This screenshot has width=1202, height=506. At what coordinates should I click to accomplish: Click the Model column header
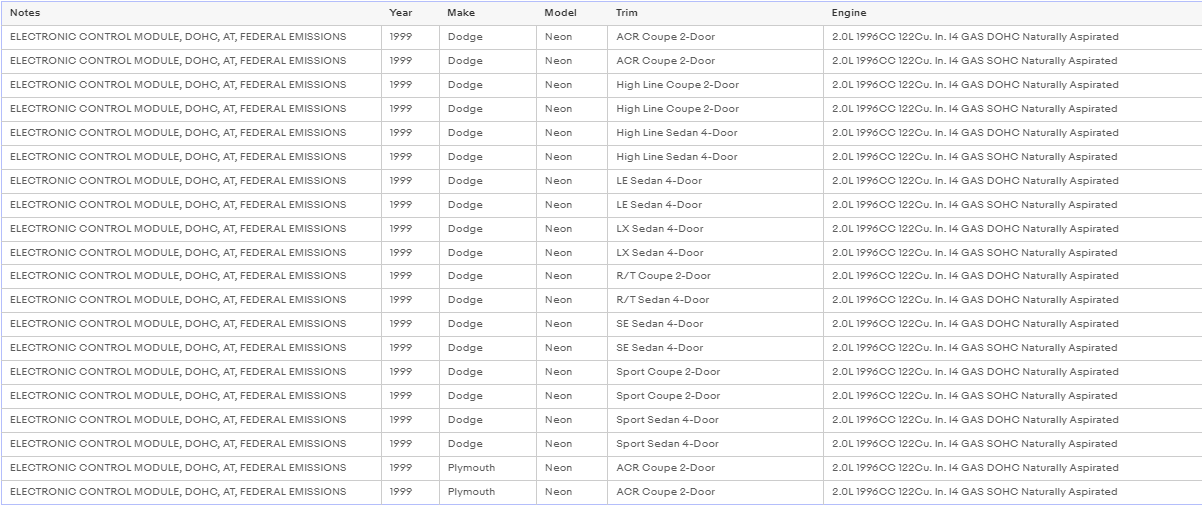pyautogui.click(x=572, y=13)
